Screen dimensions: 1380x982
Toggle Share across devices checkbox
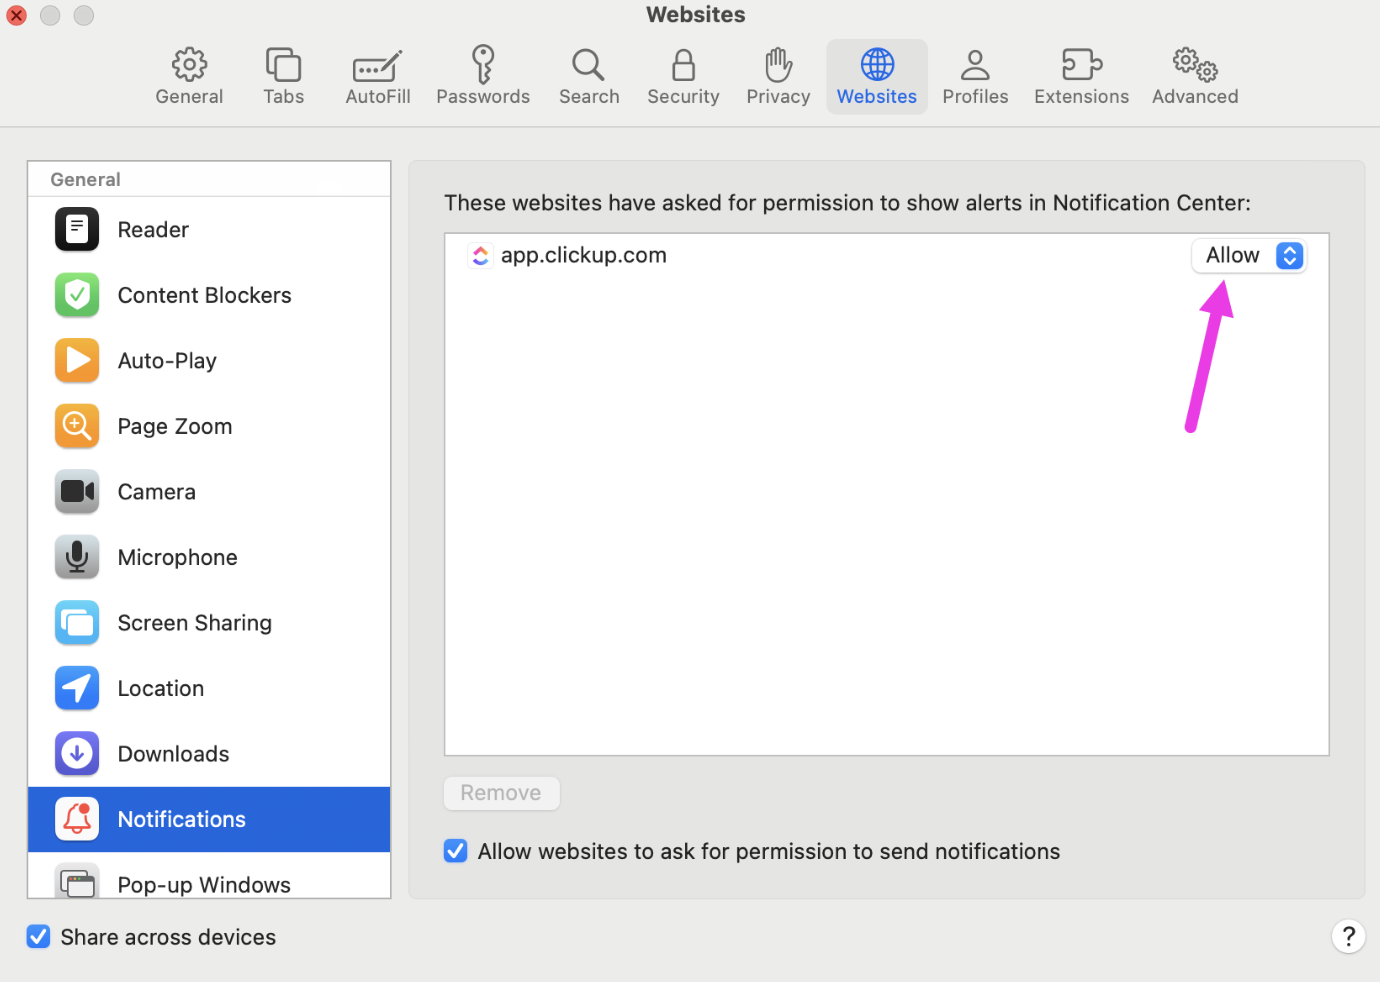[x=39, y=937]
